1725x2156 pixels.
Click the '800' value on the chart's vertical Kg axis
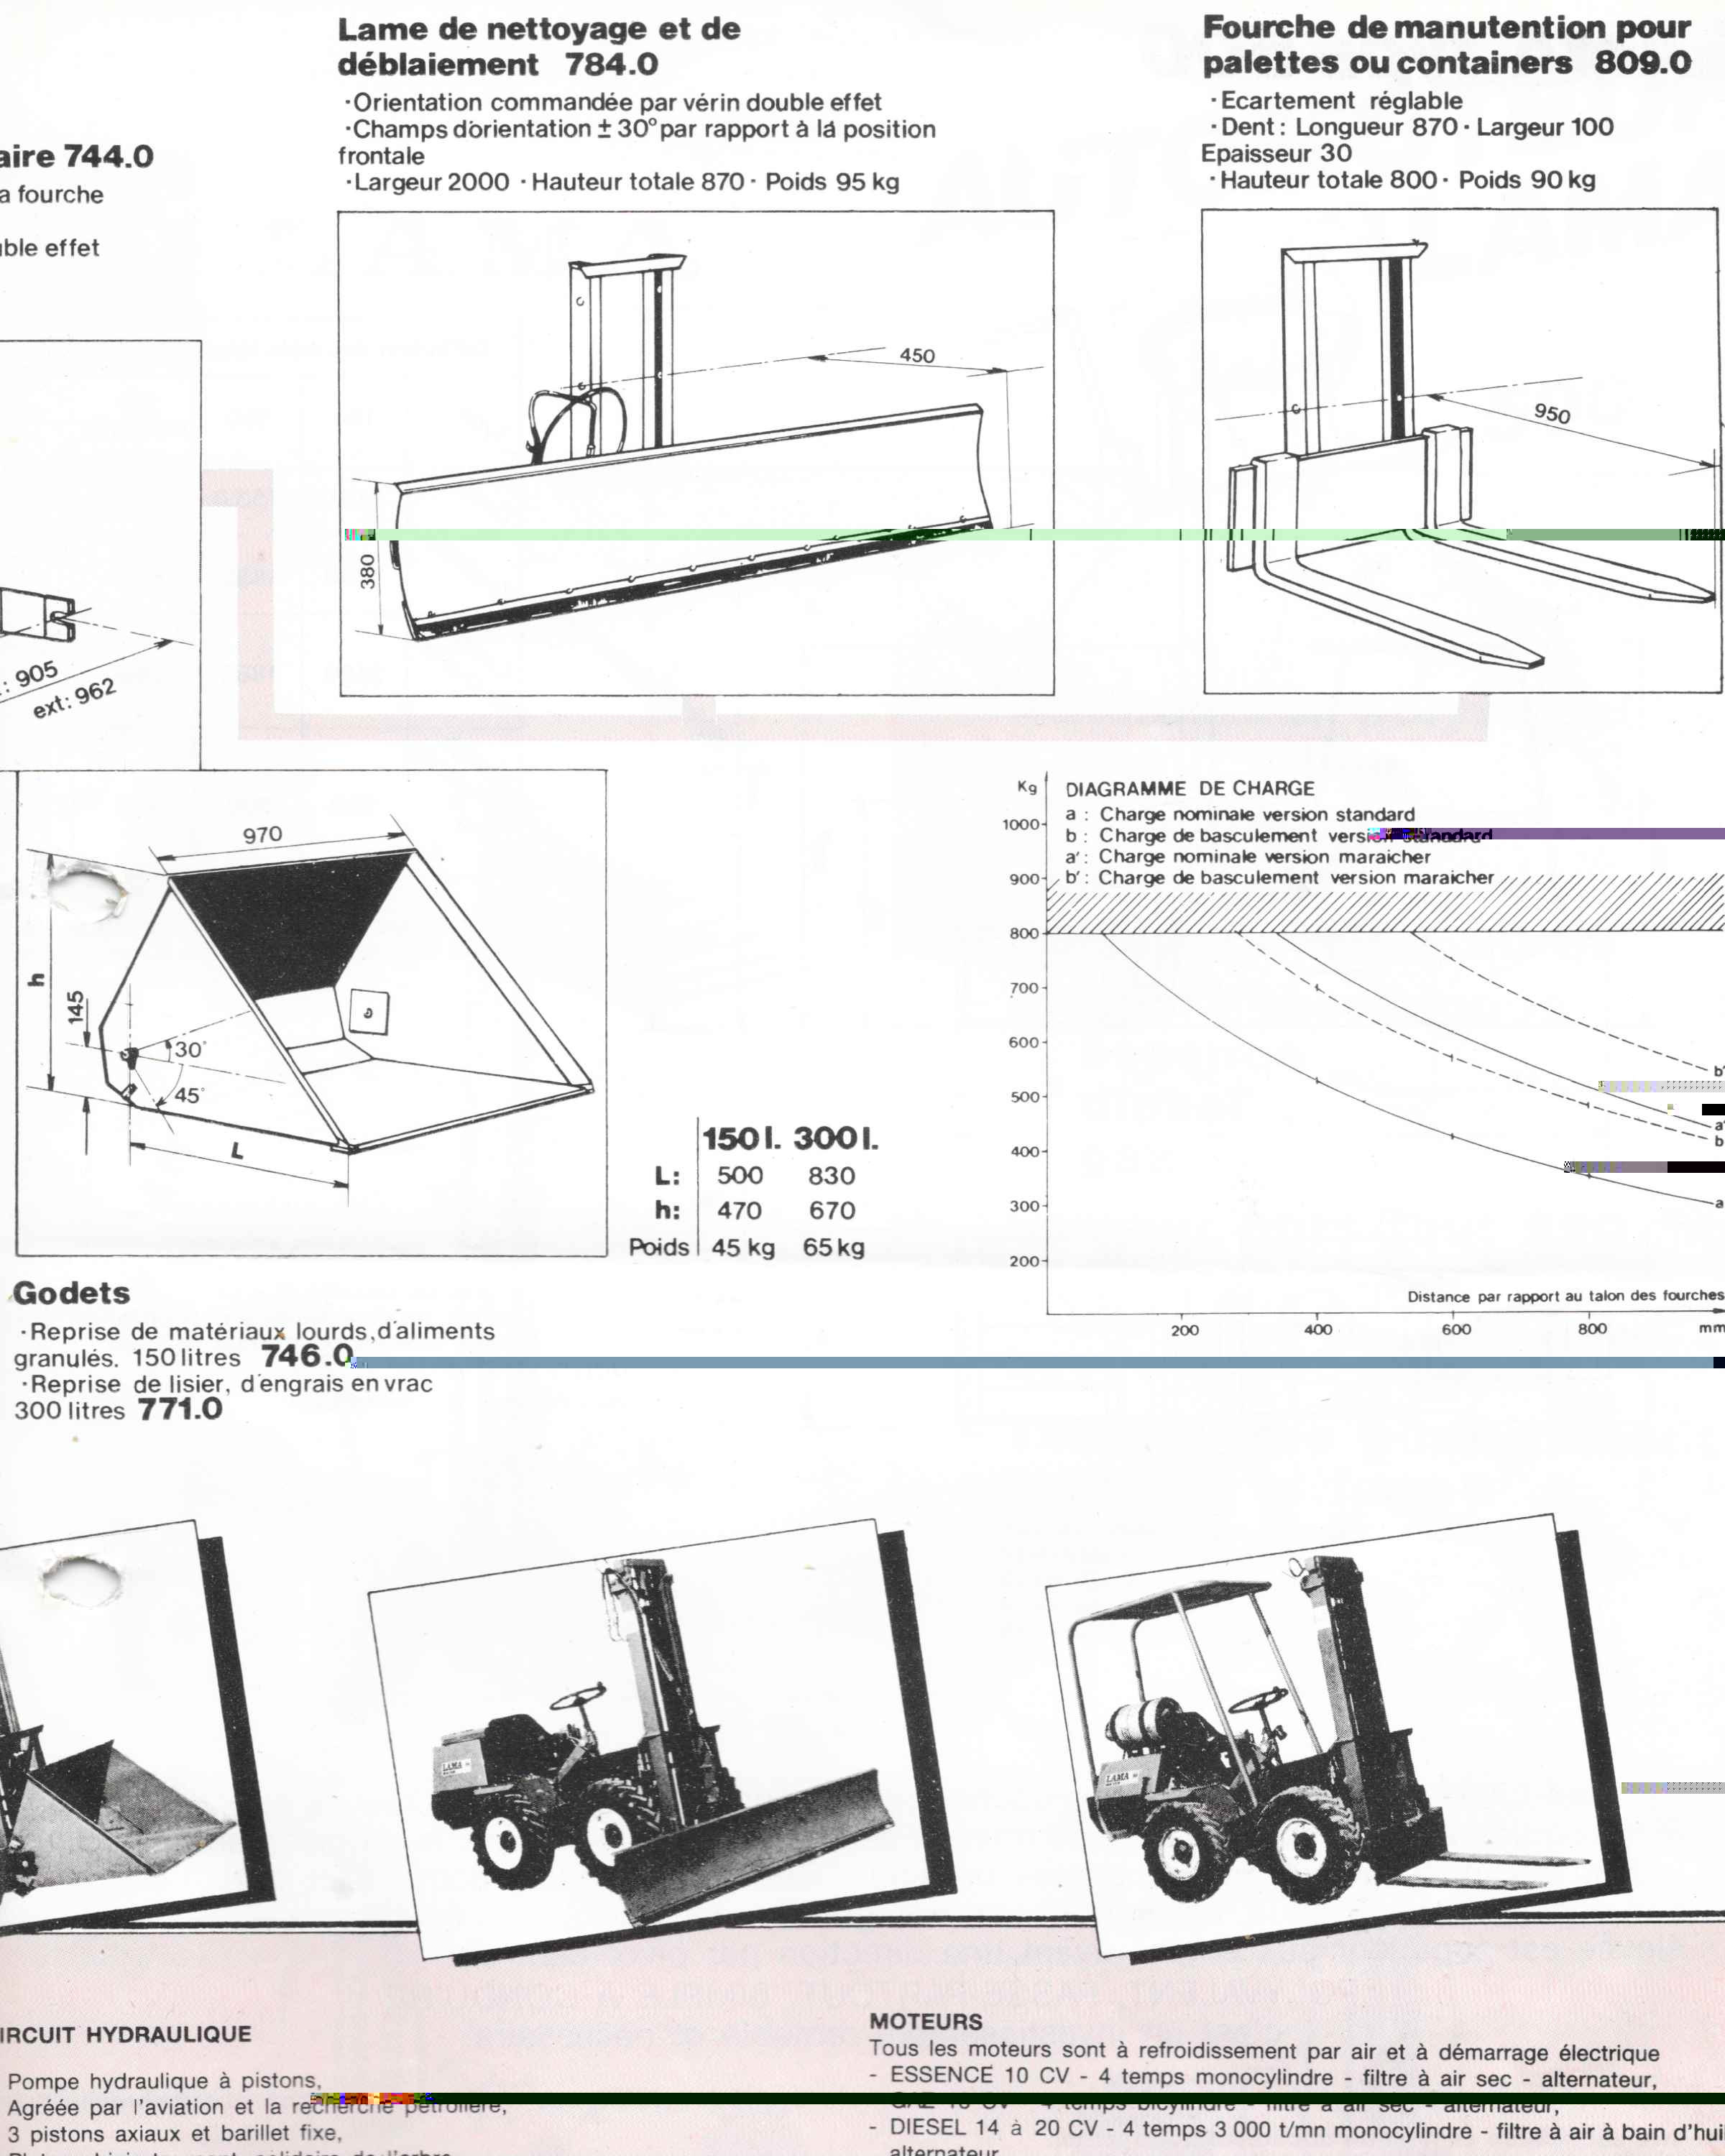tap(1024, 933)
